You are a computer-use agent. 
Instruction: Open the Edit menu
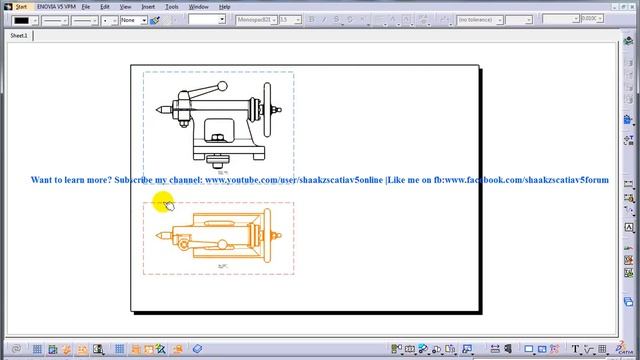tap(105, 7)
